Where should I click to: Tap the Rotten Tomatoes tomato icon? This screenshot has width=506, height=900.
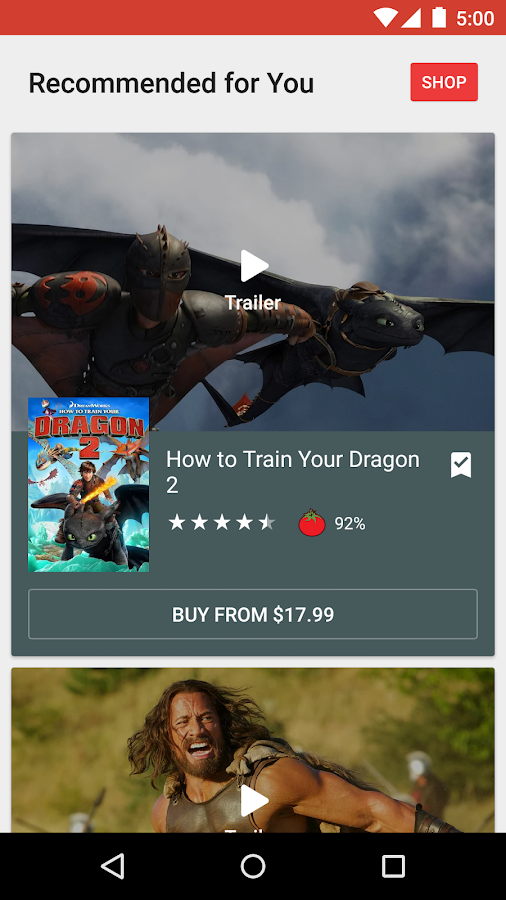tap(312, 523)
